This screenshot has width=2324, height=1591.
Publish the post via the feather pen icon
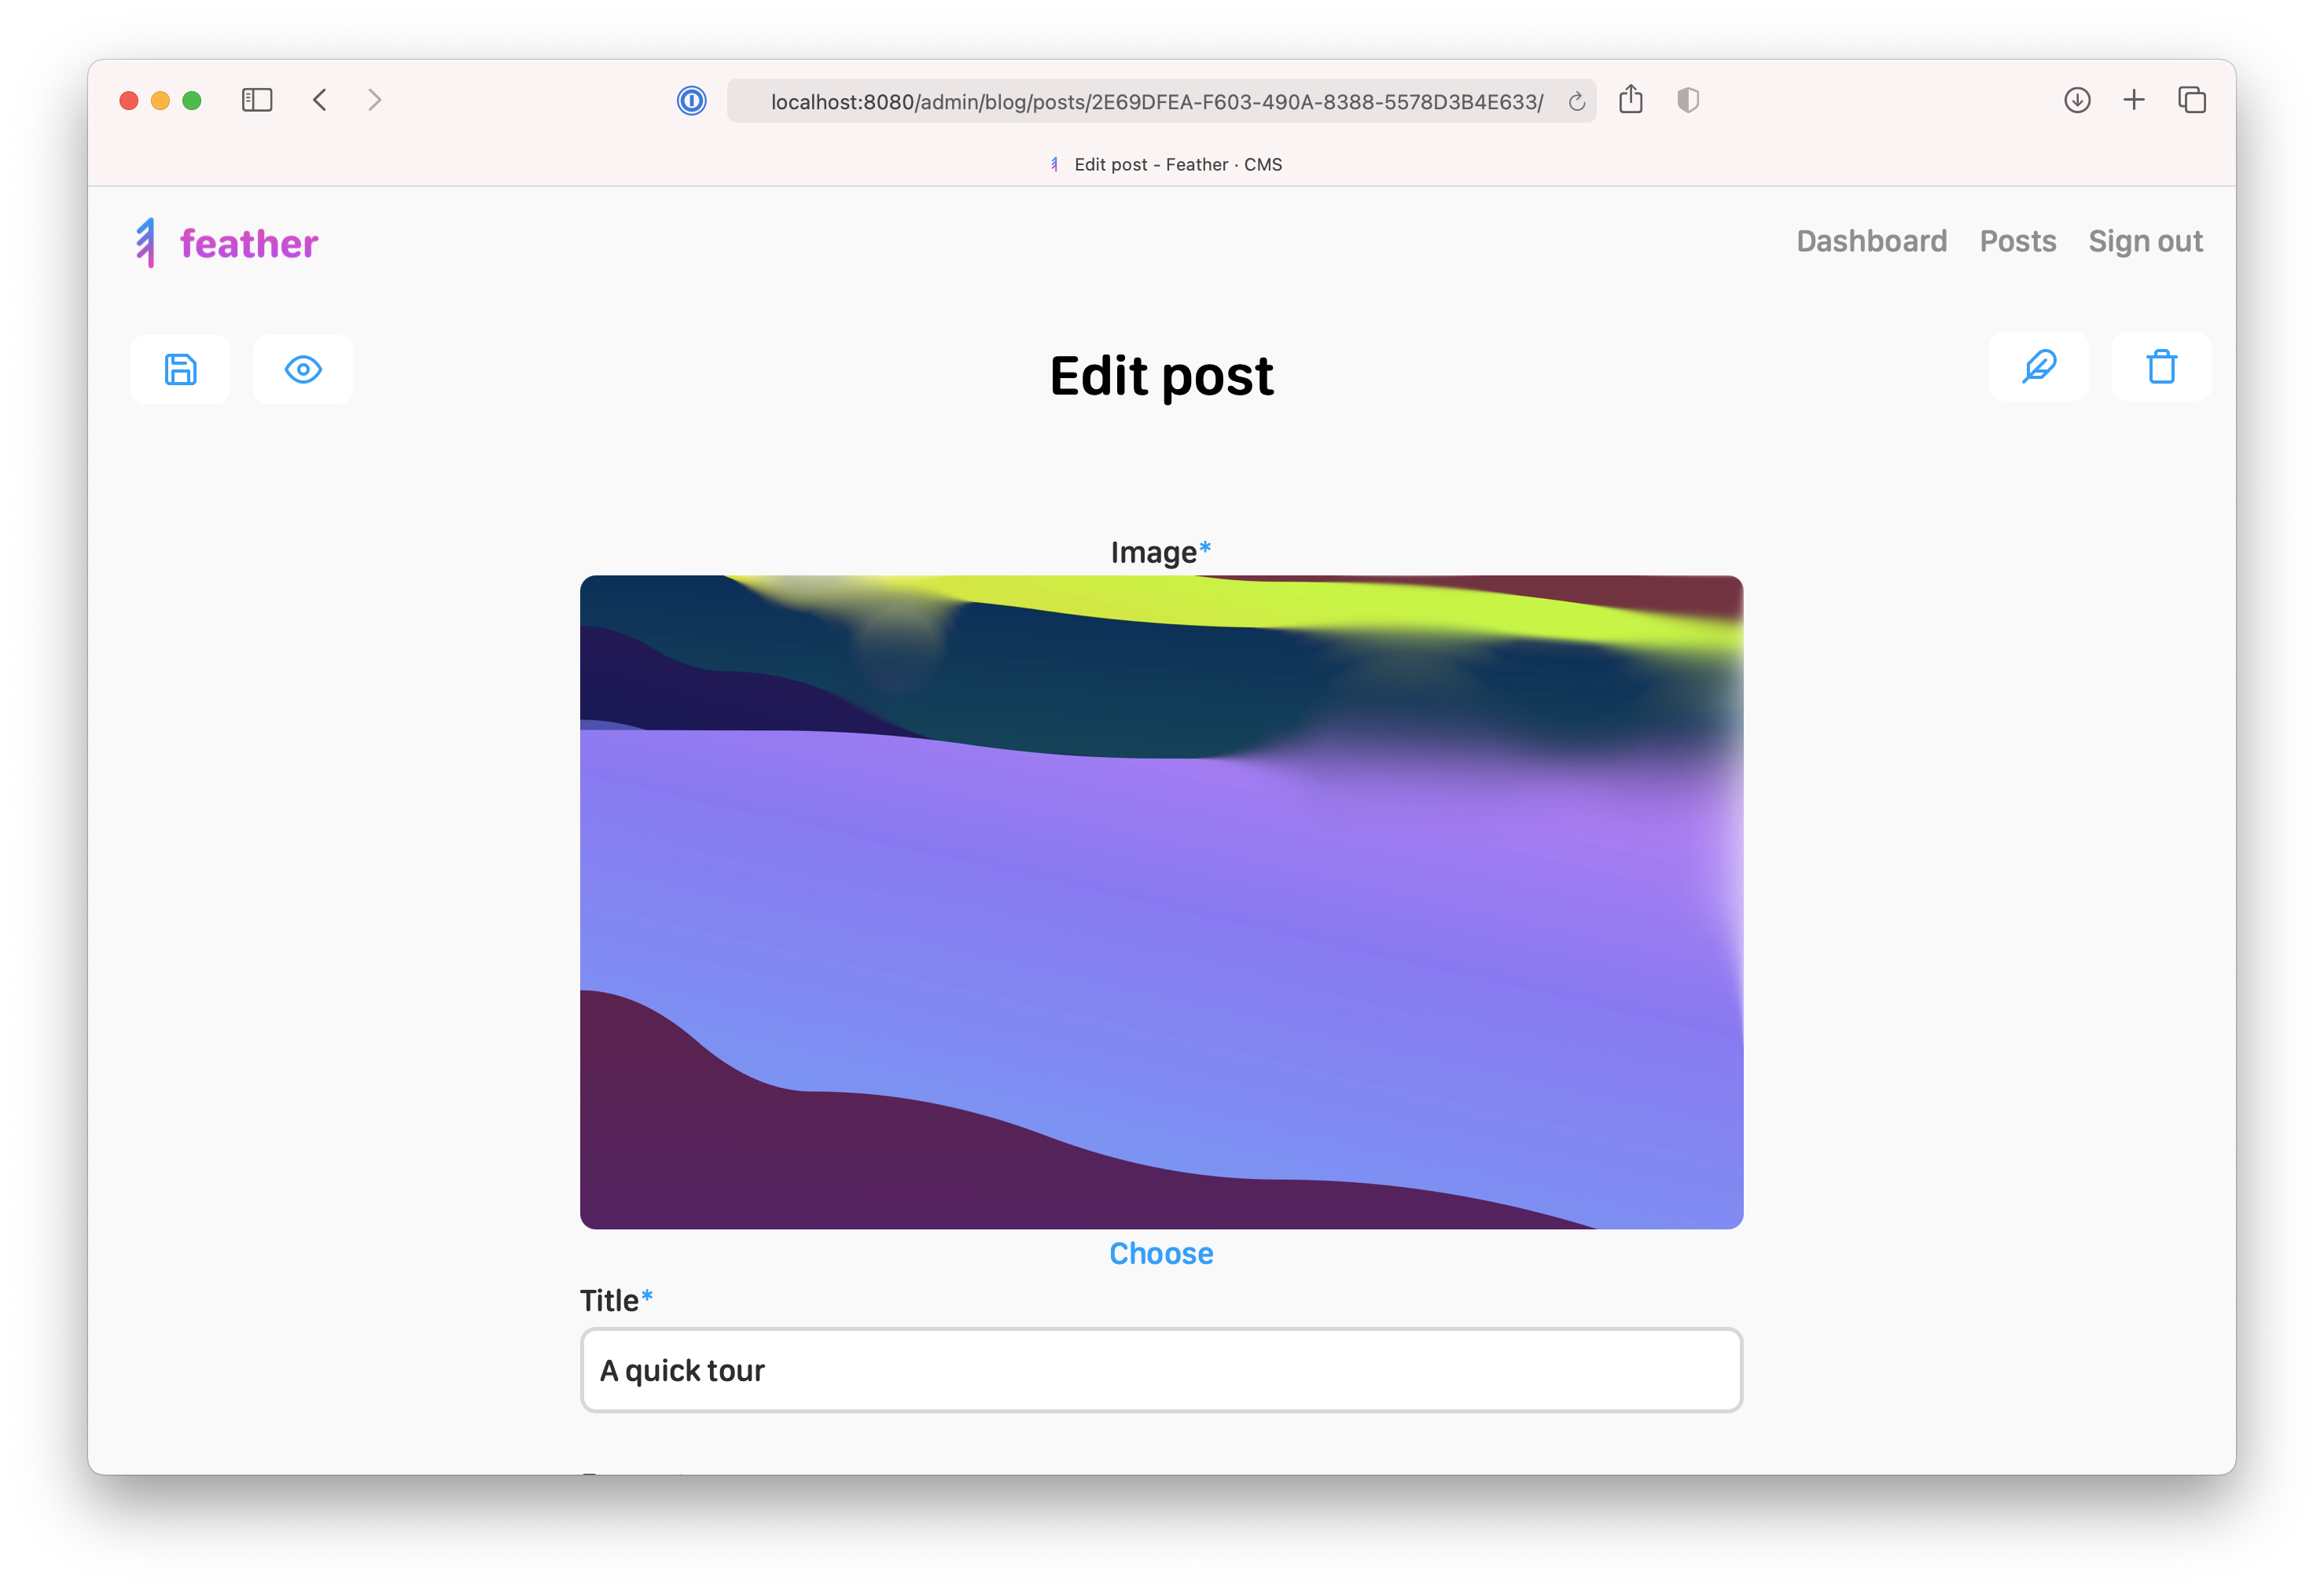[x=2038, y=367]
